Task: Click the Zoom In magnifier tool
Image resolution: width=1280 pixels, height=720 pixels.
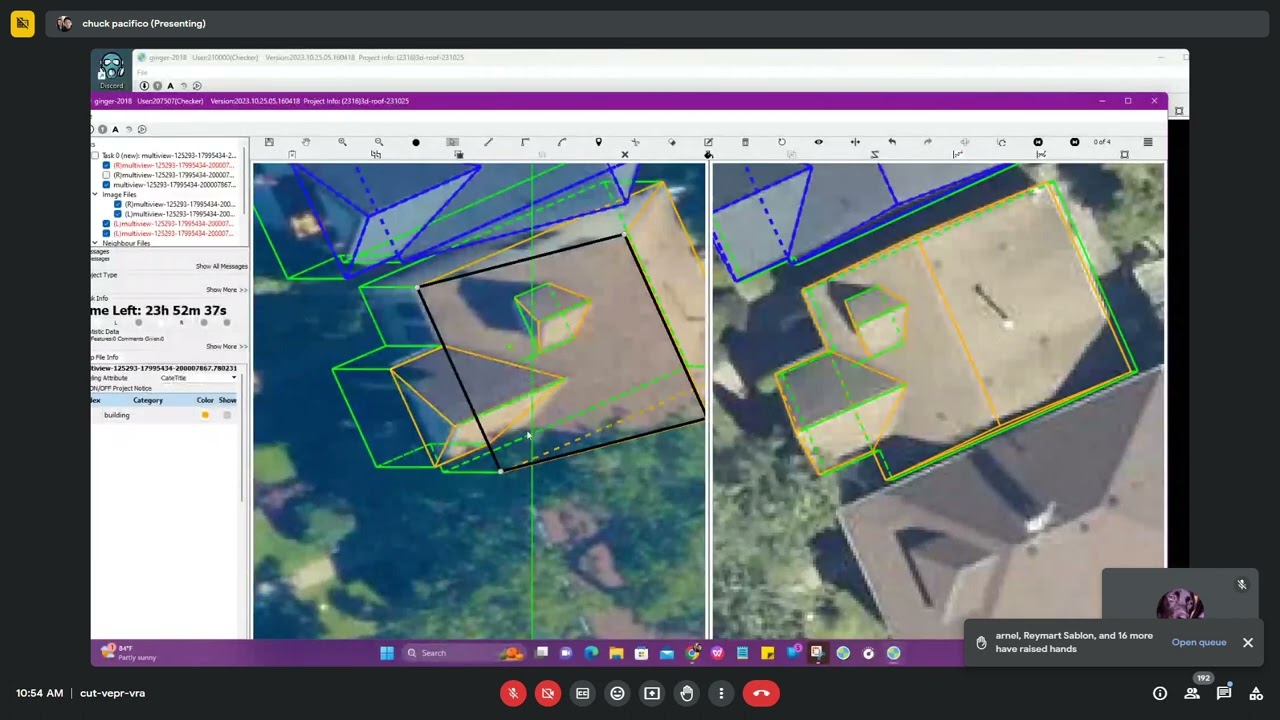Action: [x=342, y=142]
